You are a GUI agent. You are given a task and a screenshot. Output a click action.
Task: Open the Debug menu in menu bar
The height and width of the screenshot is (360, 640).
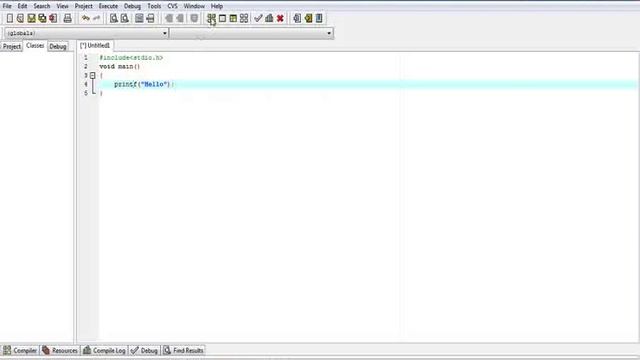pyautogui.click(x=132, y=6)
